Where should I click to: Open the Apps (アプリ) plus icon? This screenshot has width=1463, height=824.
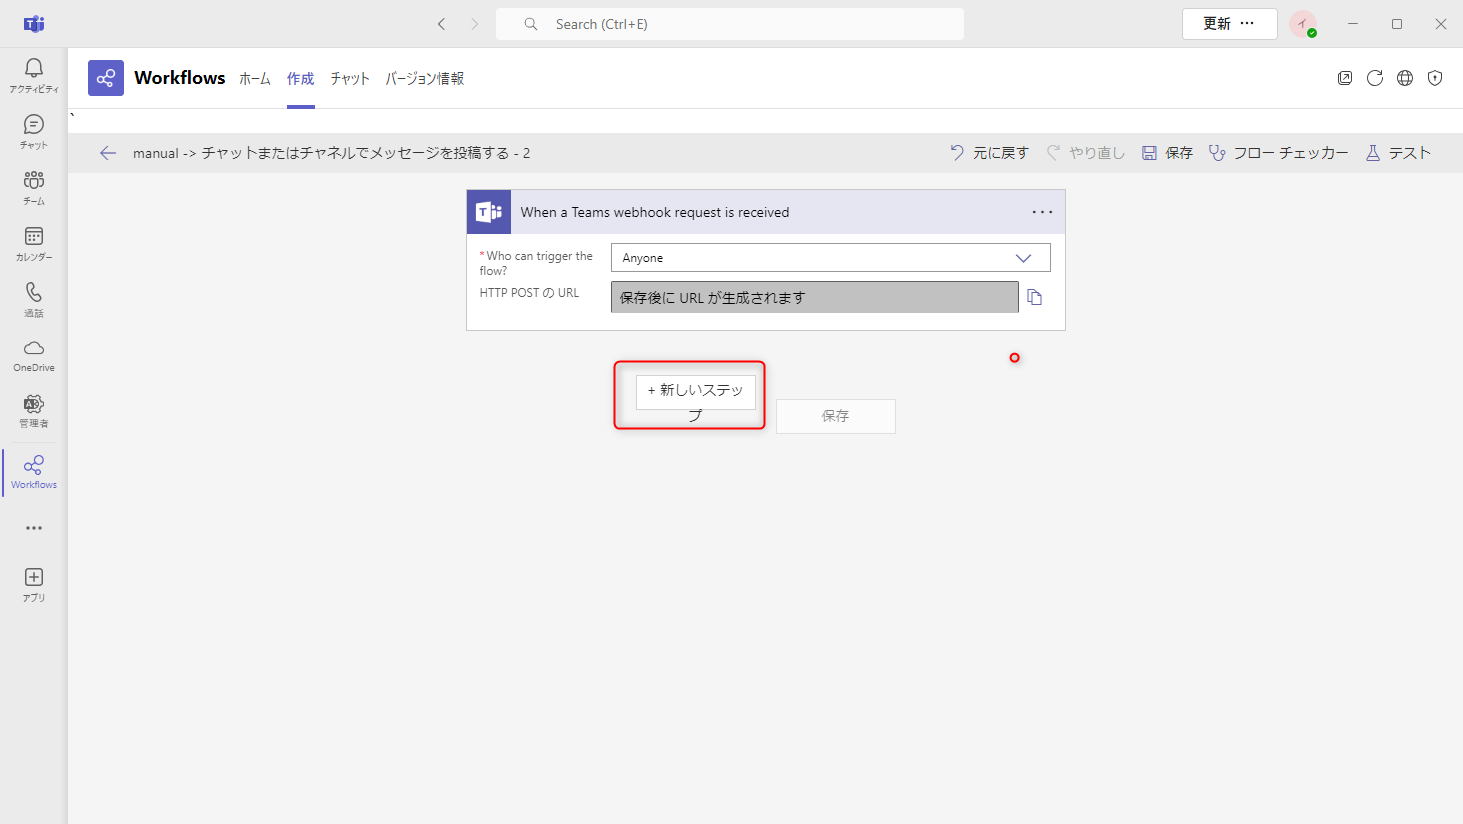(34, 585)
